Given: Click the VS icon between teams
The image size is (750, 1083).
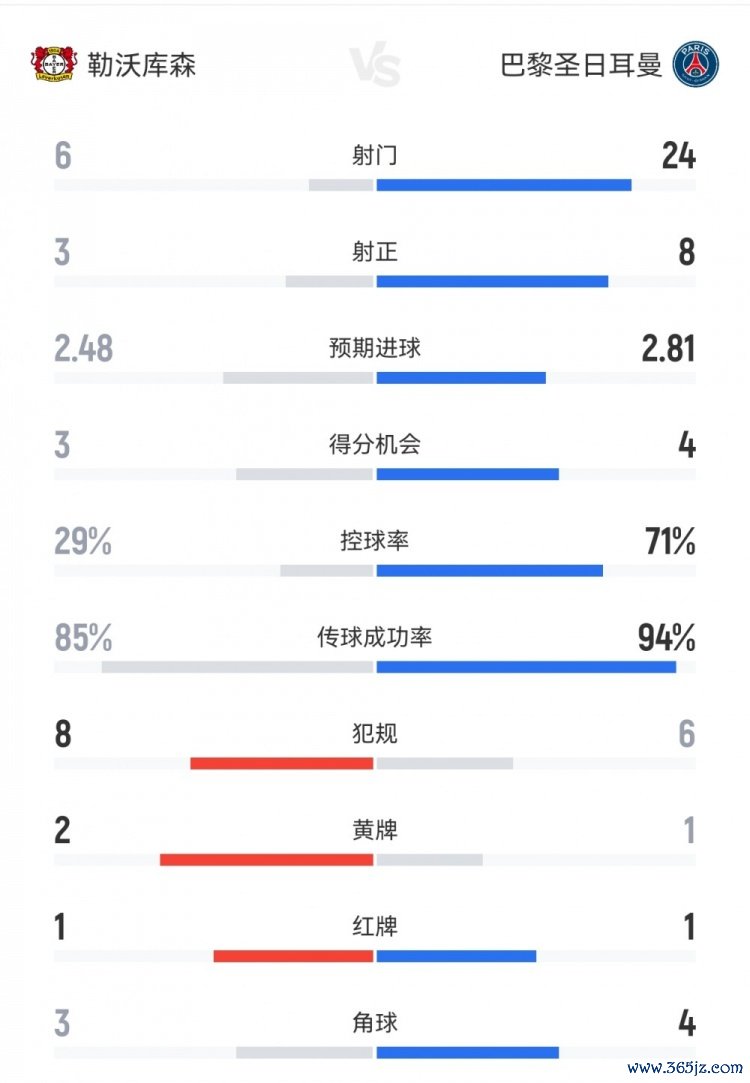Looking at the screenshot, I should (x=375, y=66).
